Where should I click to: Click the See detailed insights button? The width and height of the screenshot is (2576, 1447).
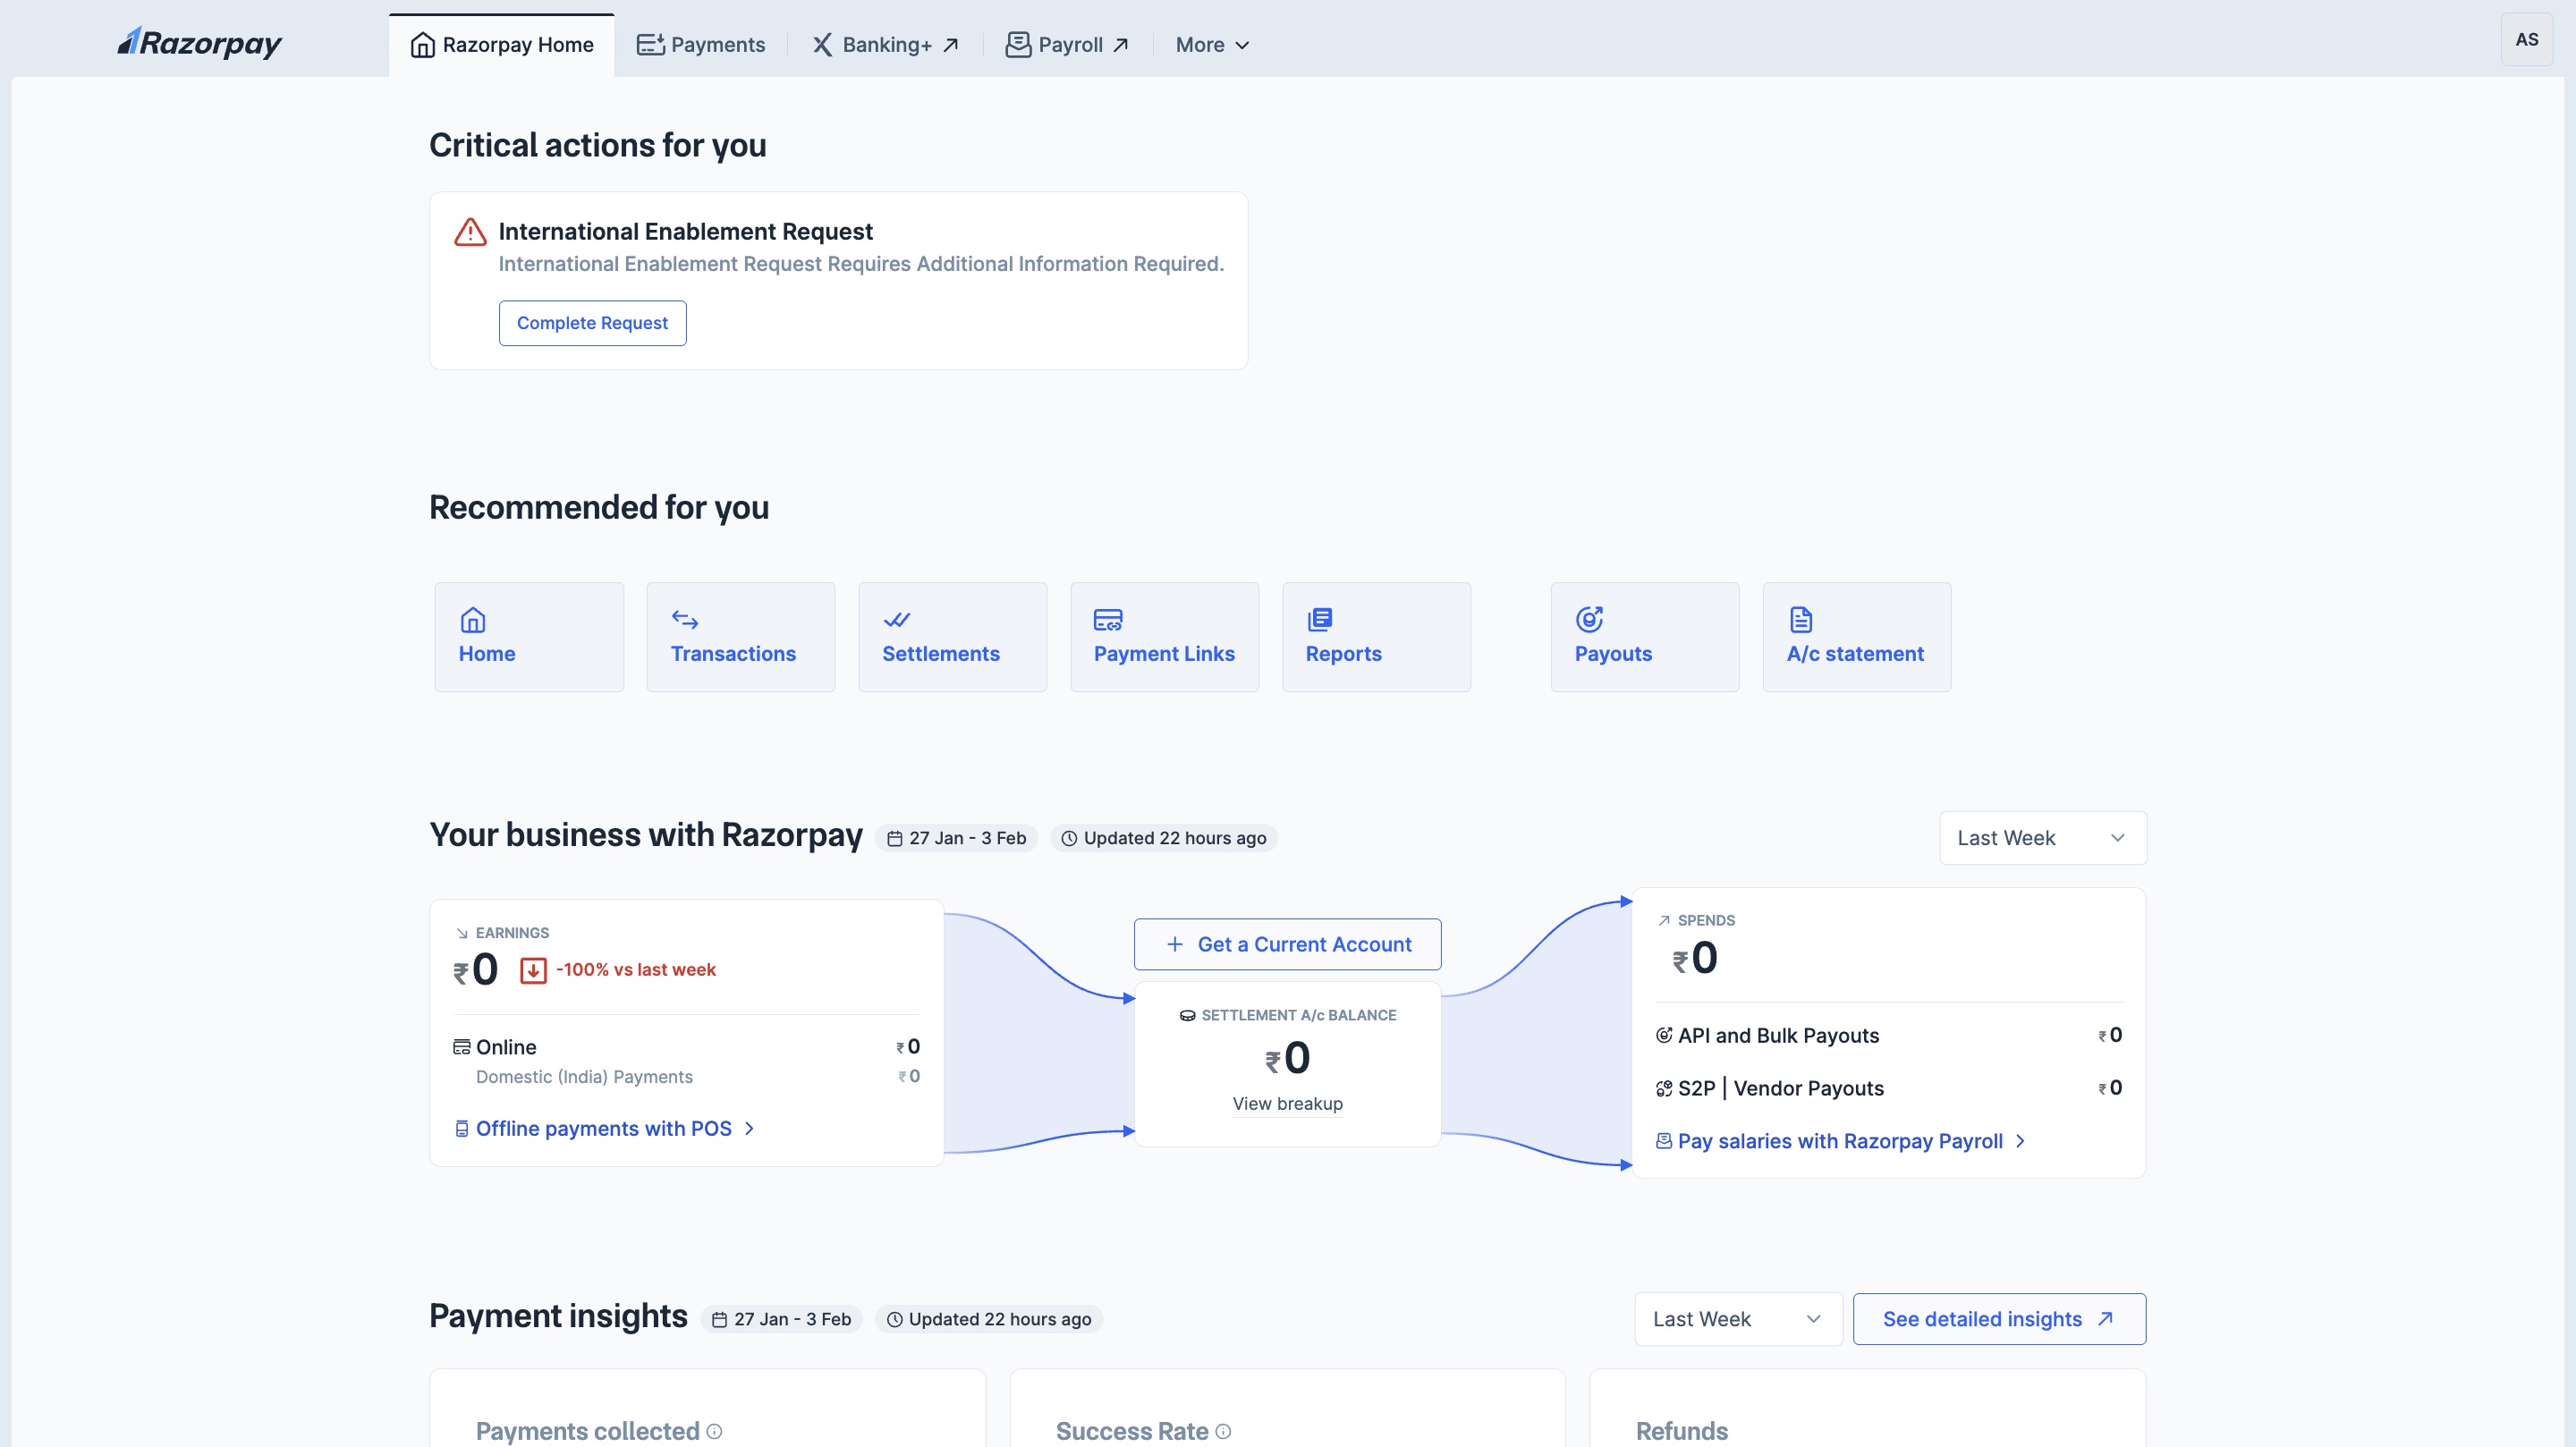click(1999, 1319)
